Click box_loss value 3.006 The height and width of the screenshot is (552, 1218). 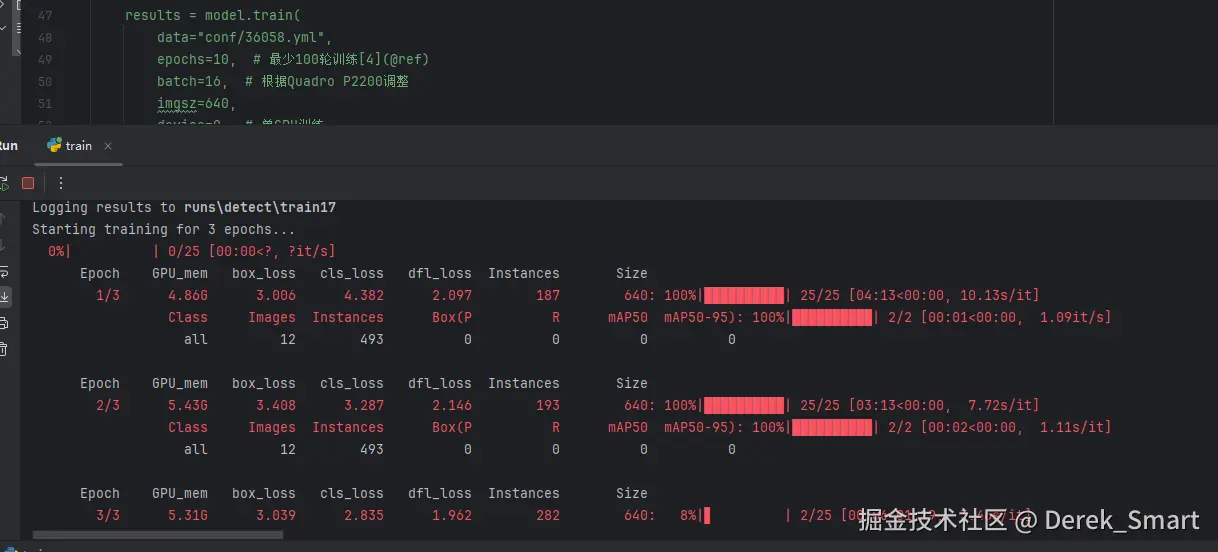coord(276,295)
